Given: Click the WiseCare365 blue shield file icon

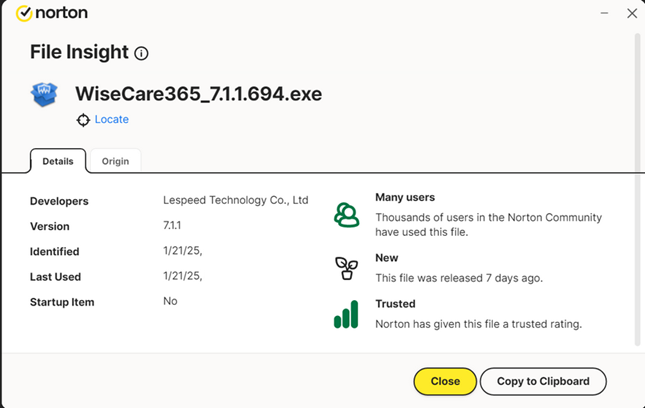Looking at the screenshot, I should pos(45,95).
